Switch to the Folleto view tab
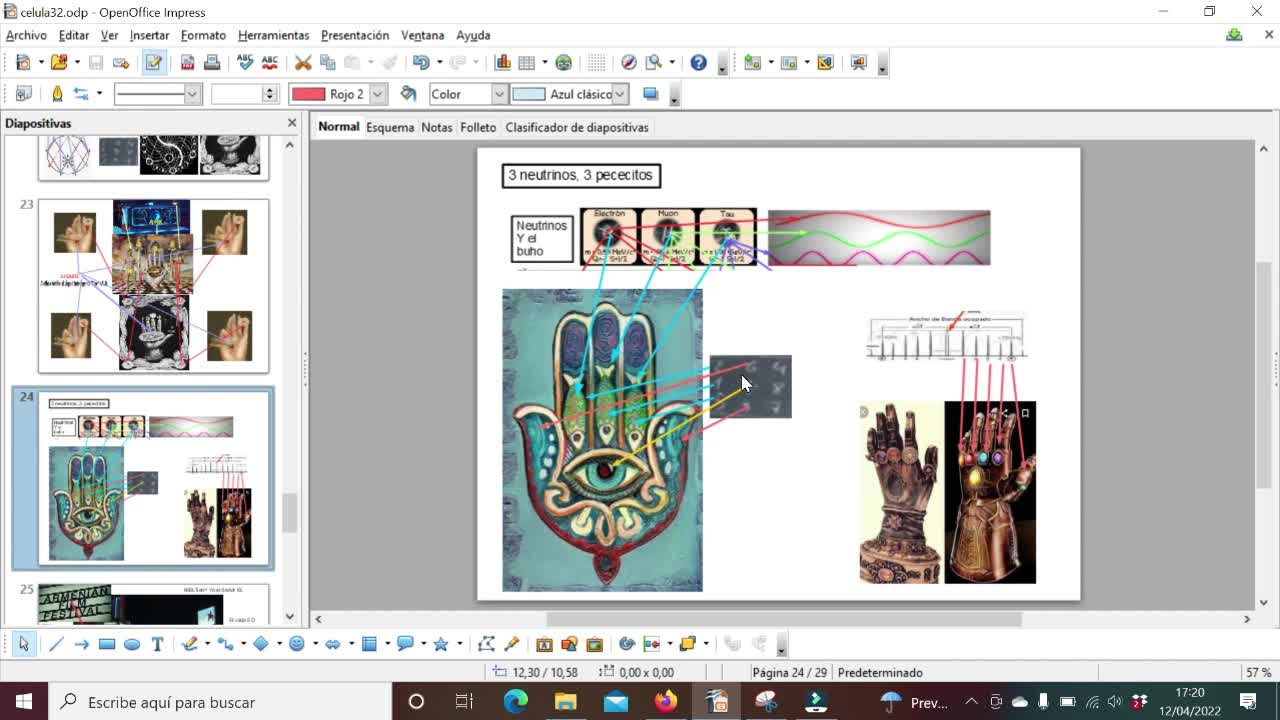This screenshot has width=1280, height=720. pyautogui.click(x=478, y=127)
